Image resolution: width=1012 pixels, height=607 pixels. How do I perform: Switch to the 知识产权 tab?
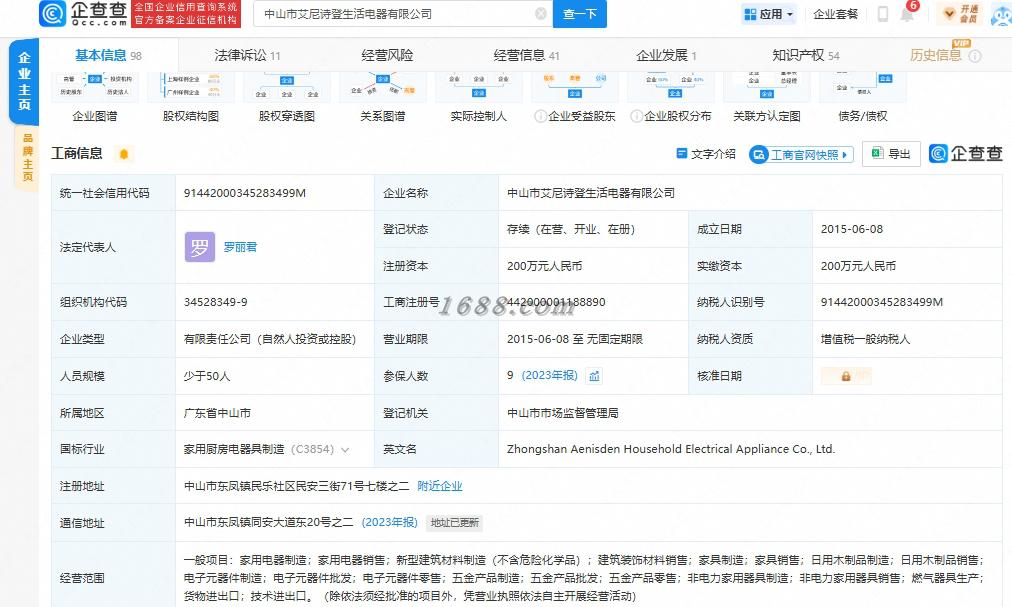[805, 56]
